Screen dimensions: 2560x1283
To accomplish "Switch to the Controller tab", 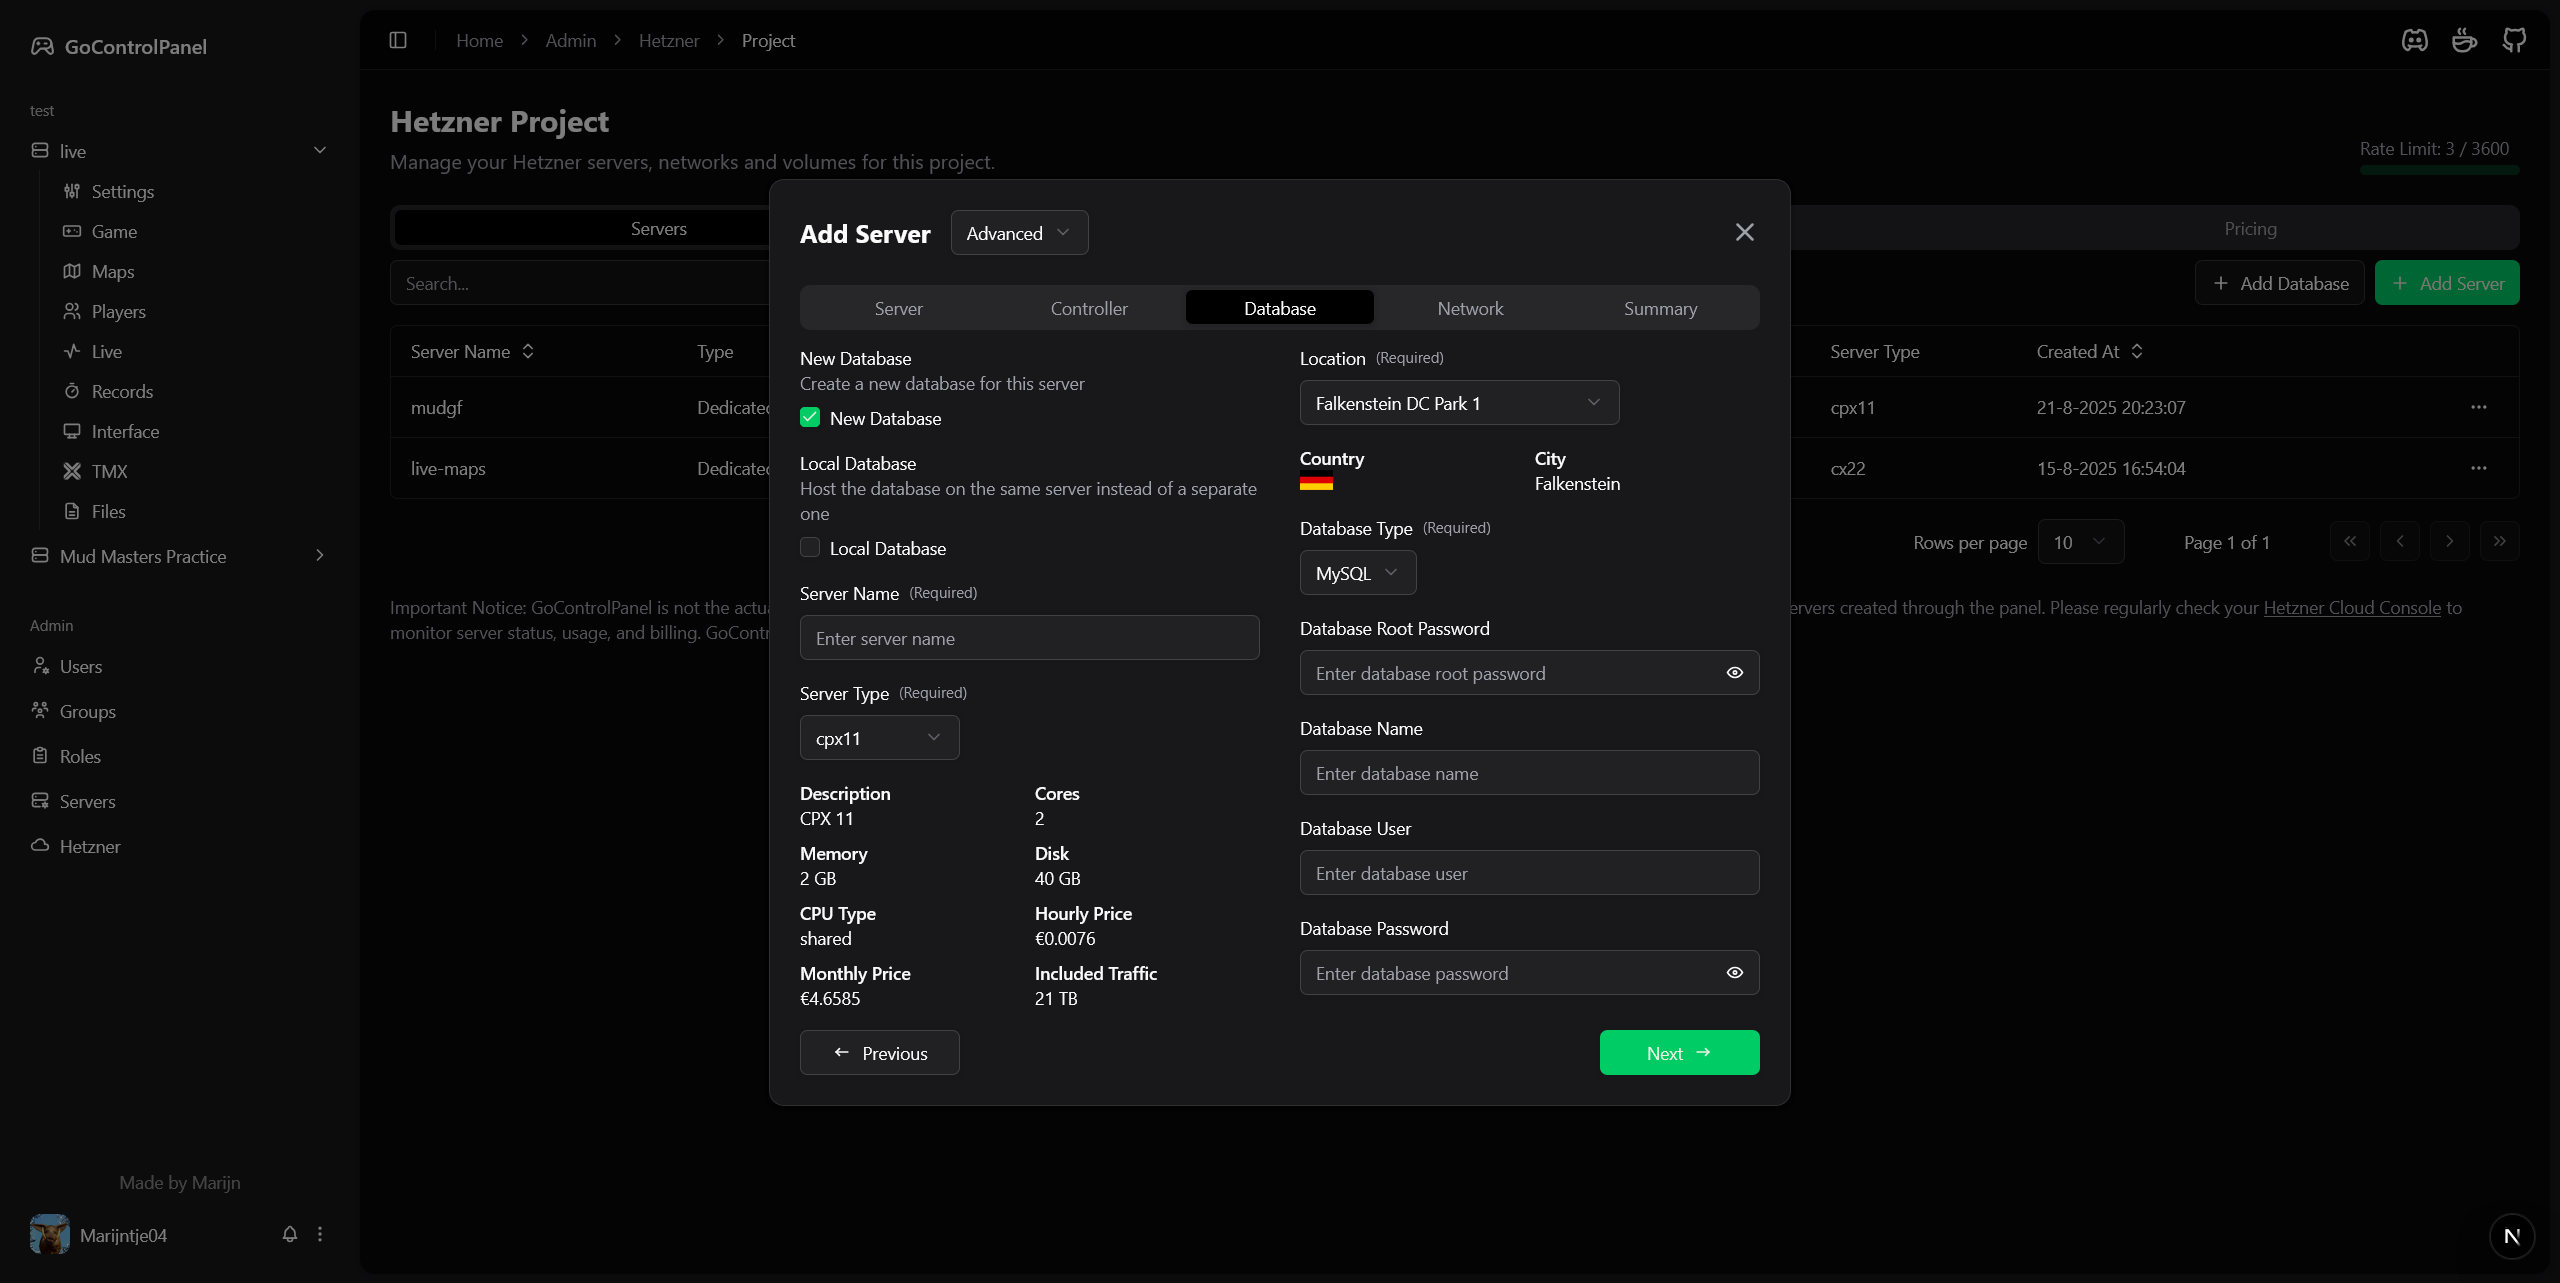I will click(x=1089, y=308).
